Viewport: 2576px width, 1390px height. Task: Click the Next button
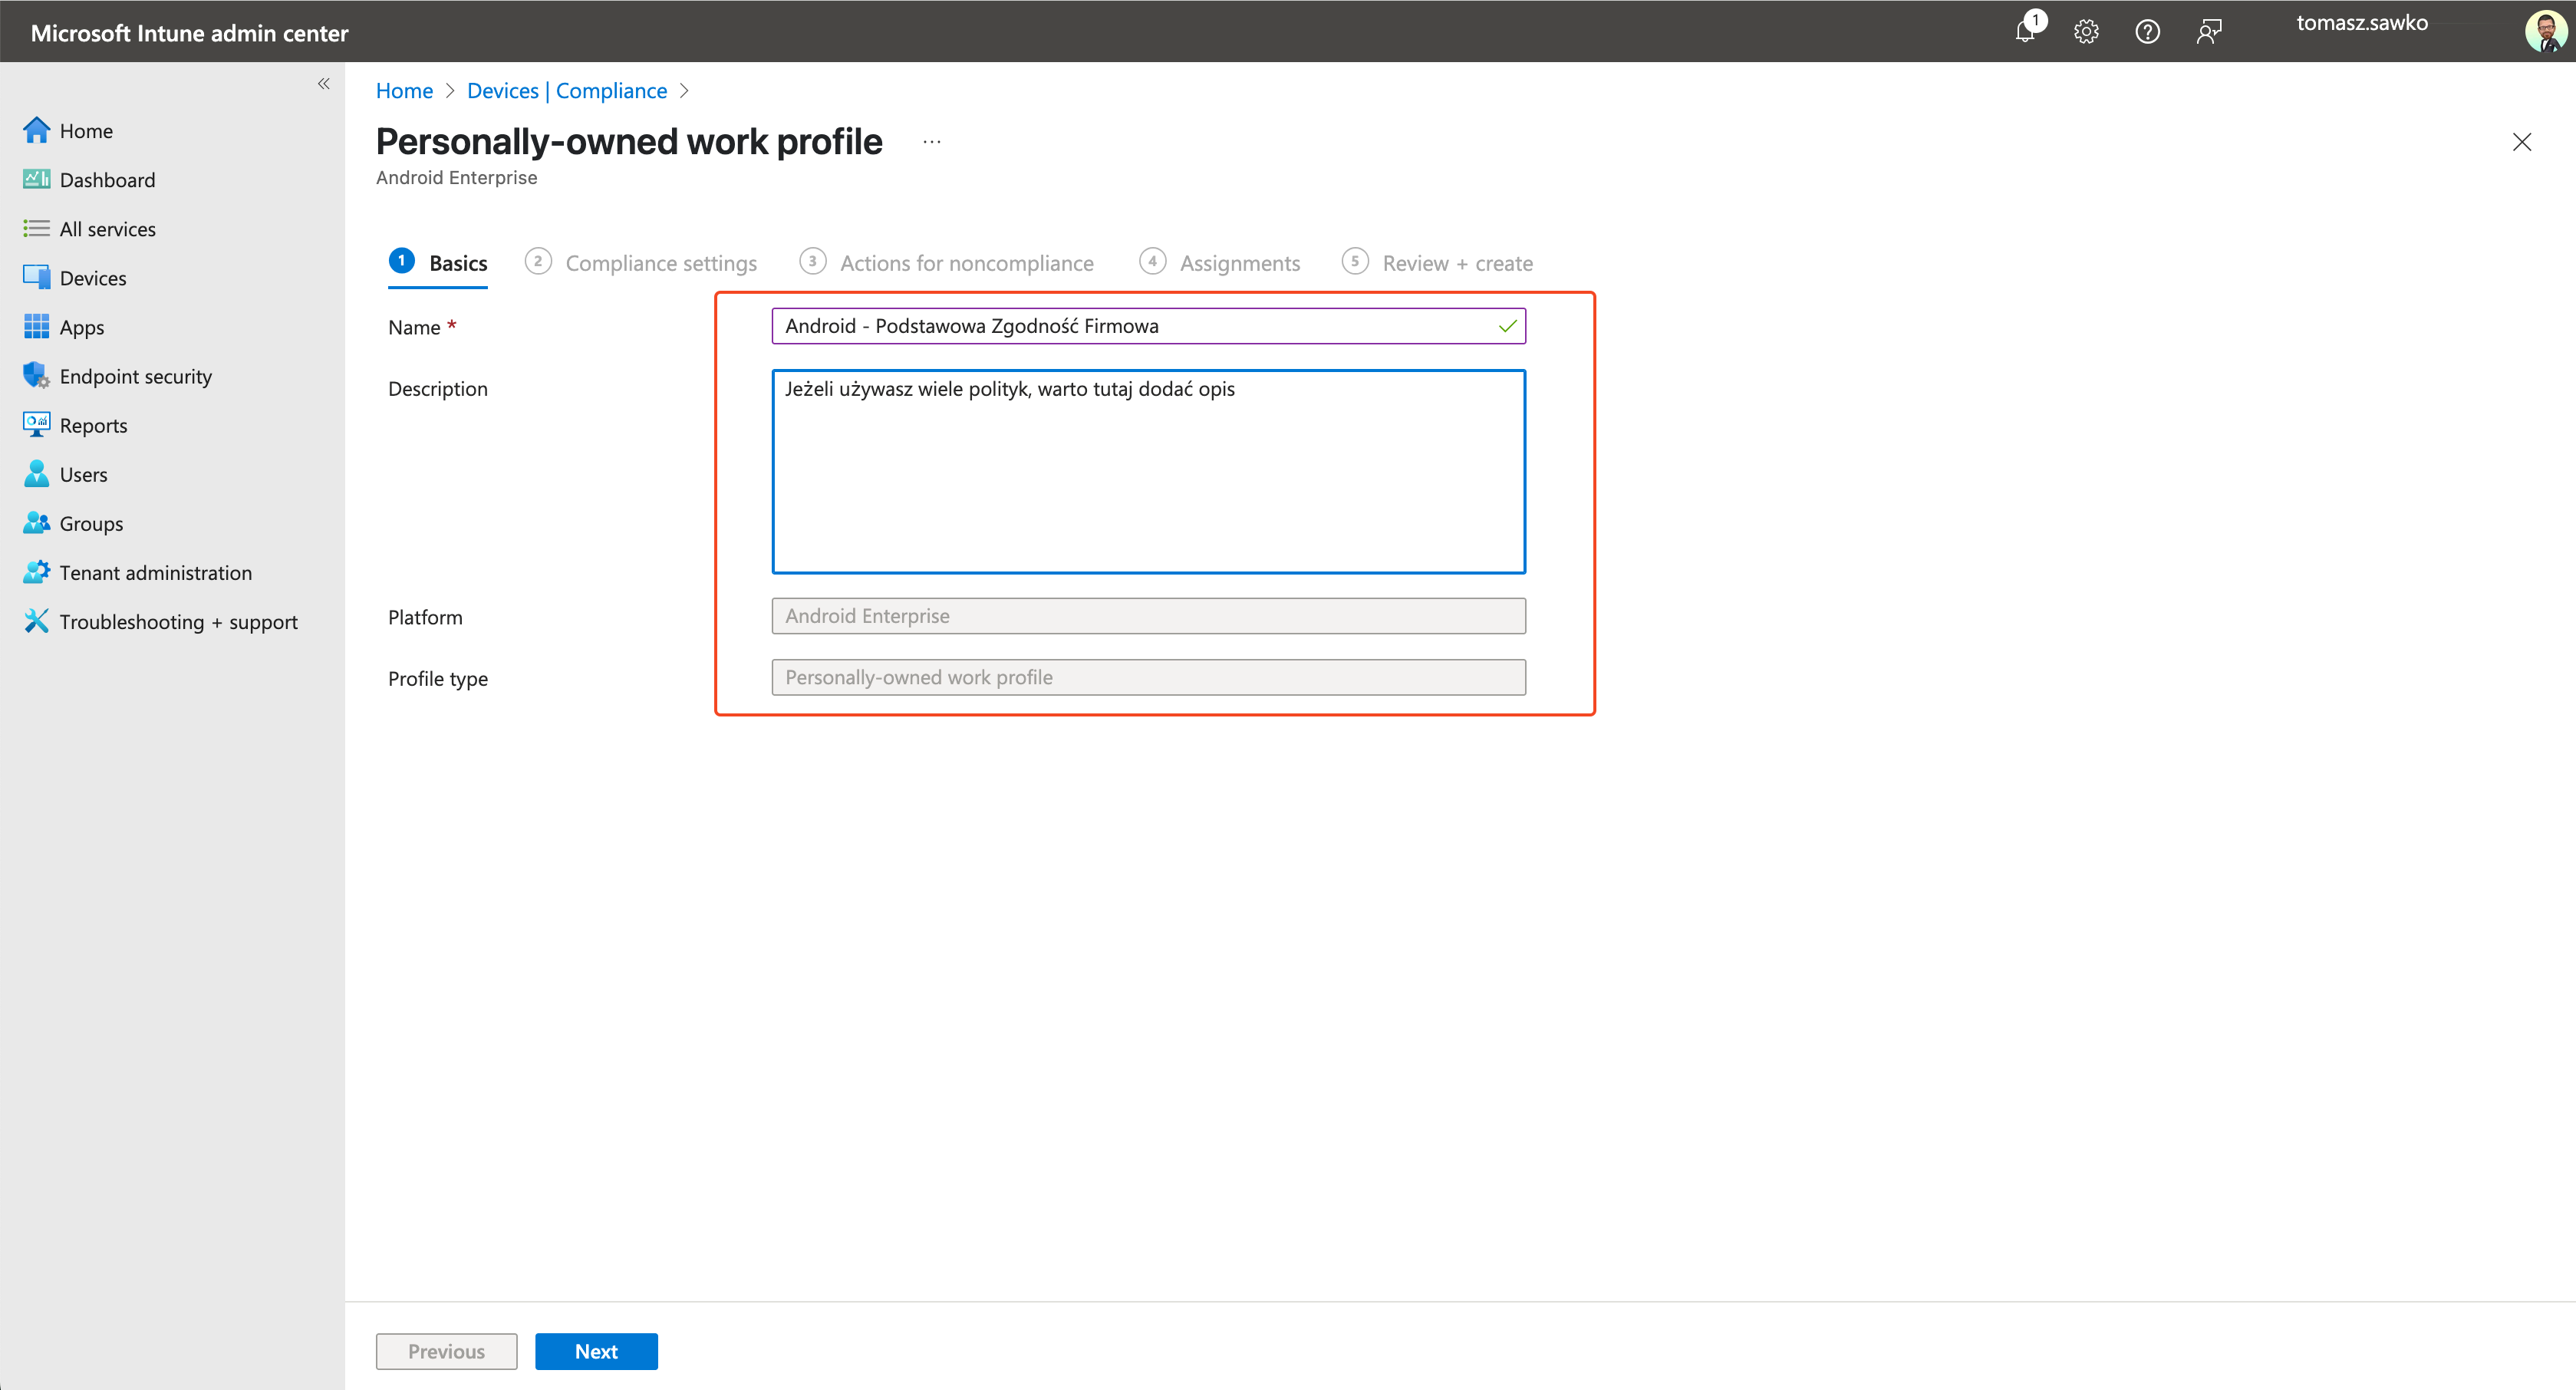[596, 1351]
